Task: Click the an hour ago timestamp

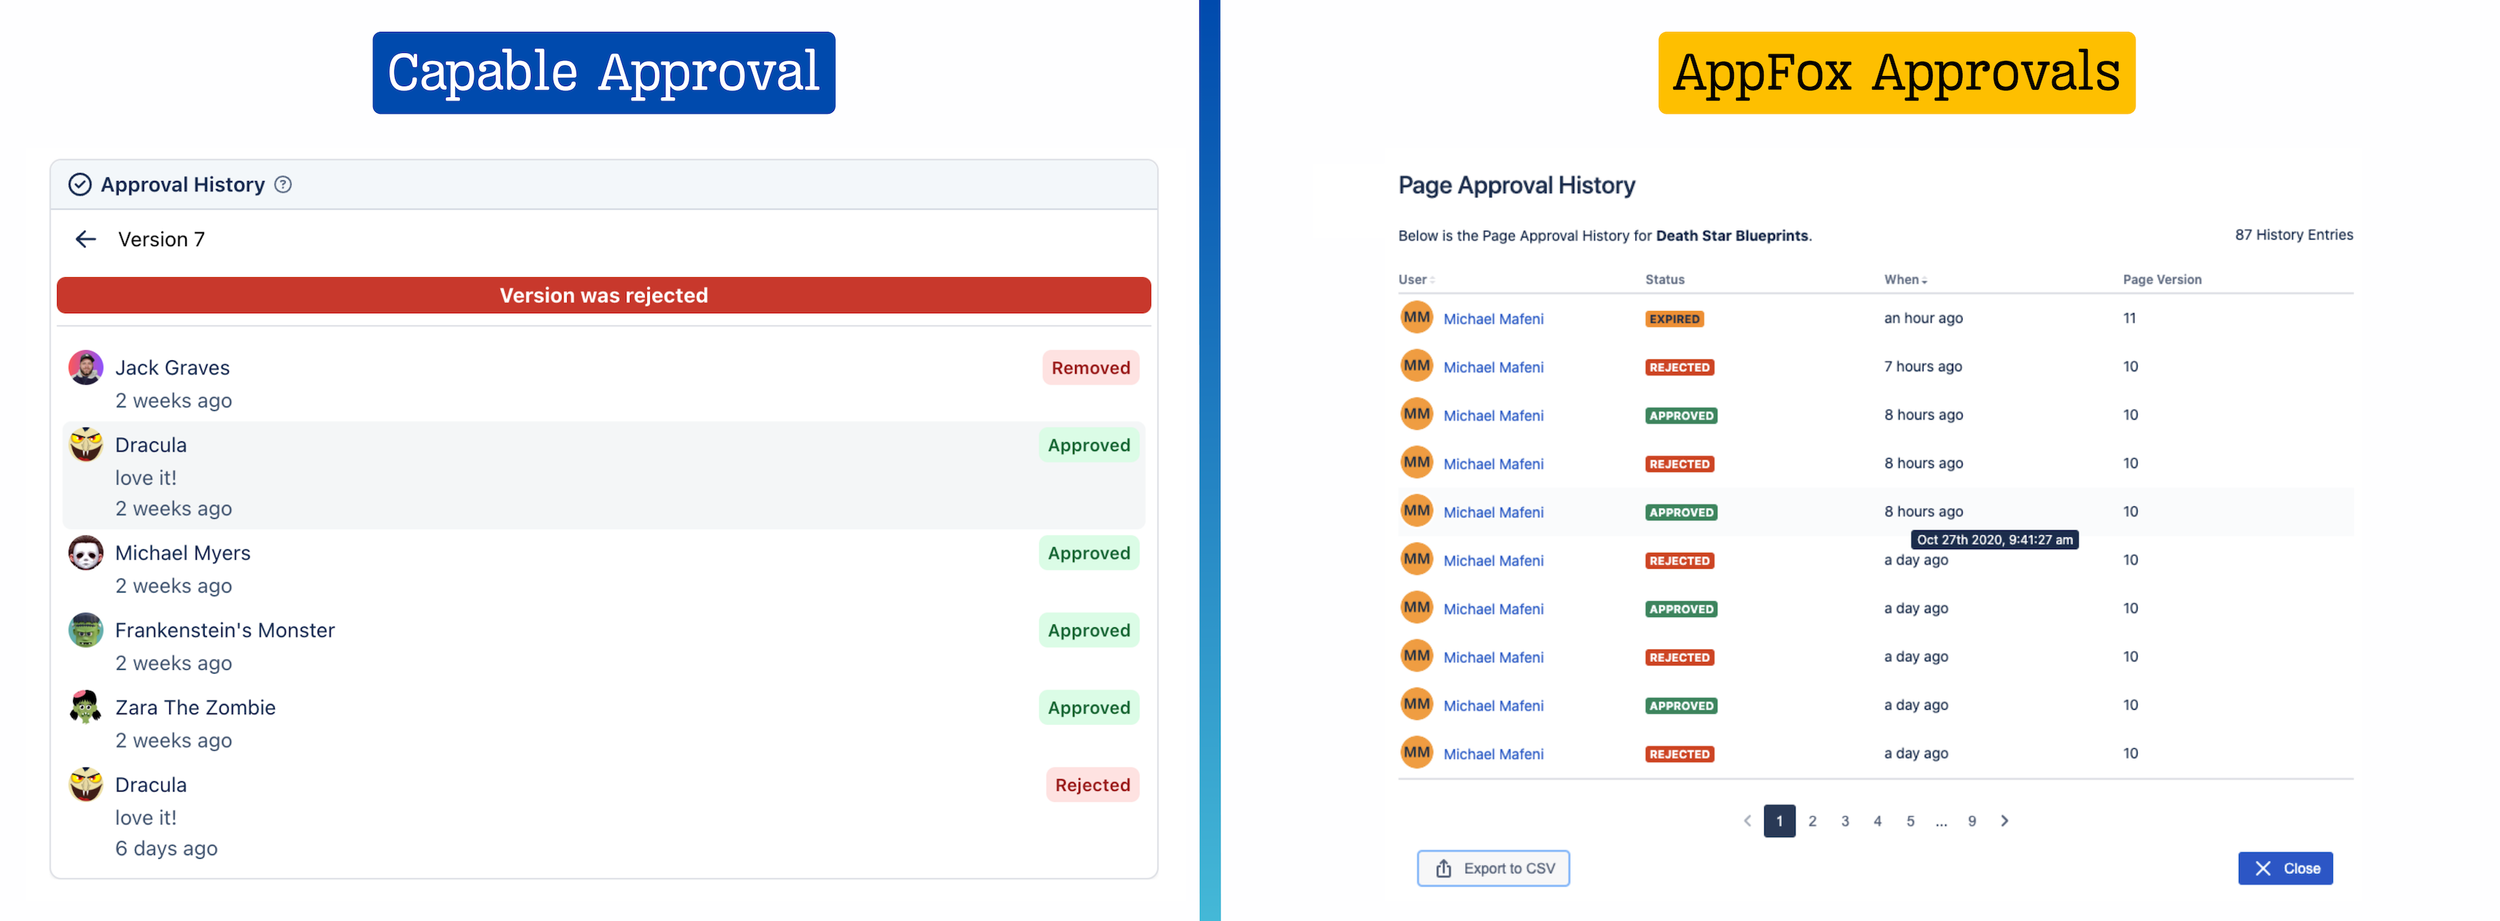Action: 1923,318
